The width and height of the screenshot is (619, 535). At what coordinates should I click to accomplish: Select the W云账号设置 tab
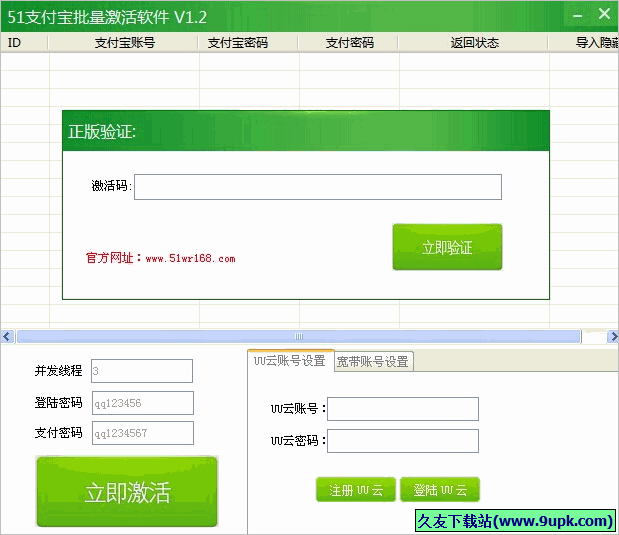291,360
